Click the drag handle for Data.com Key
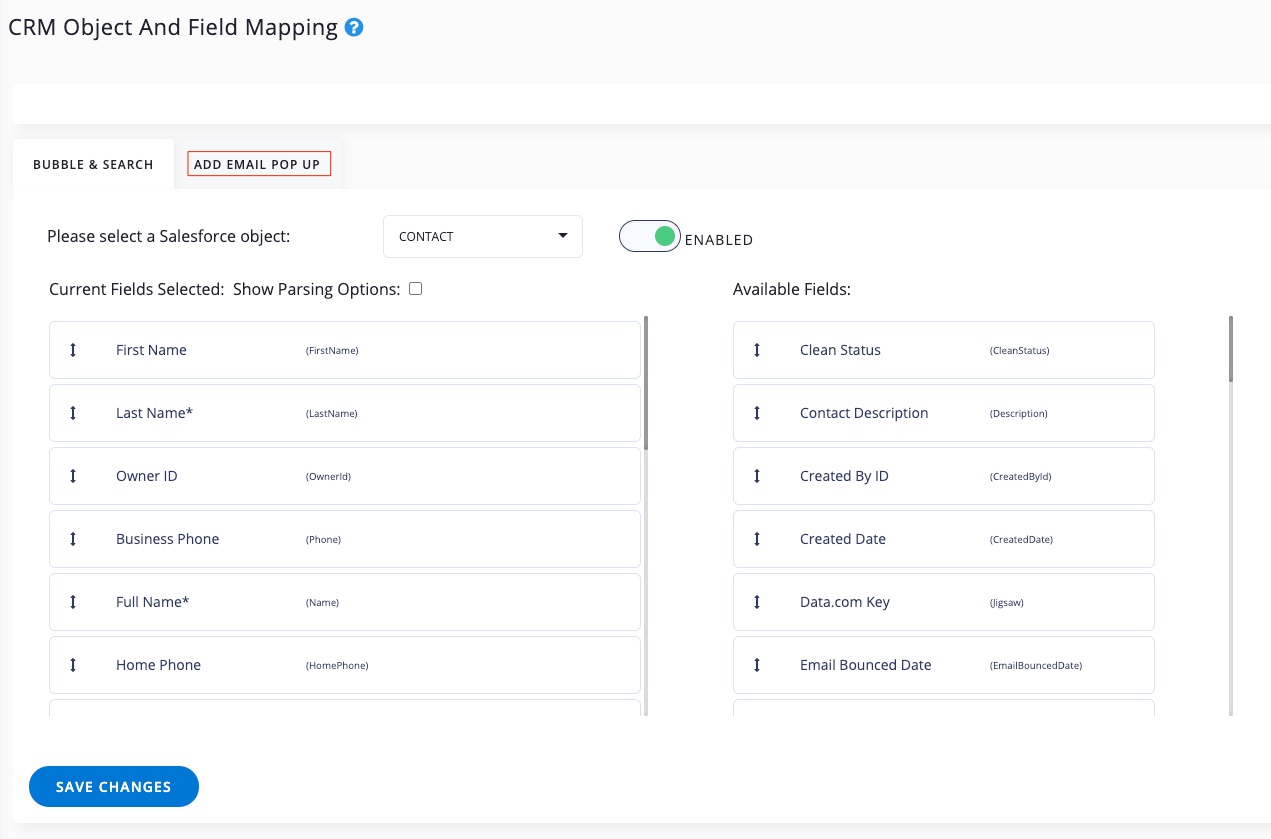 [x=757, y=602]
